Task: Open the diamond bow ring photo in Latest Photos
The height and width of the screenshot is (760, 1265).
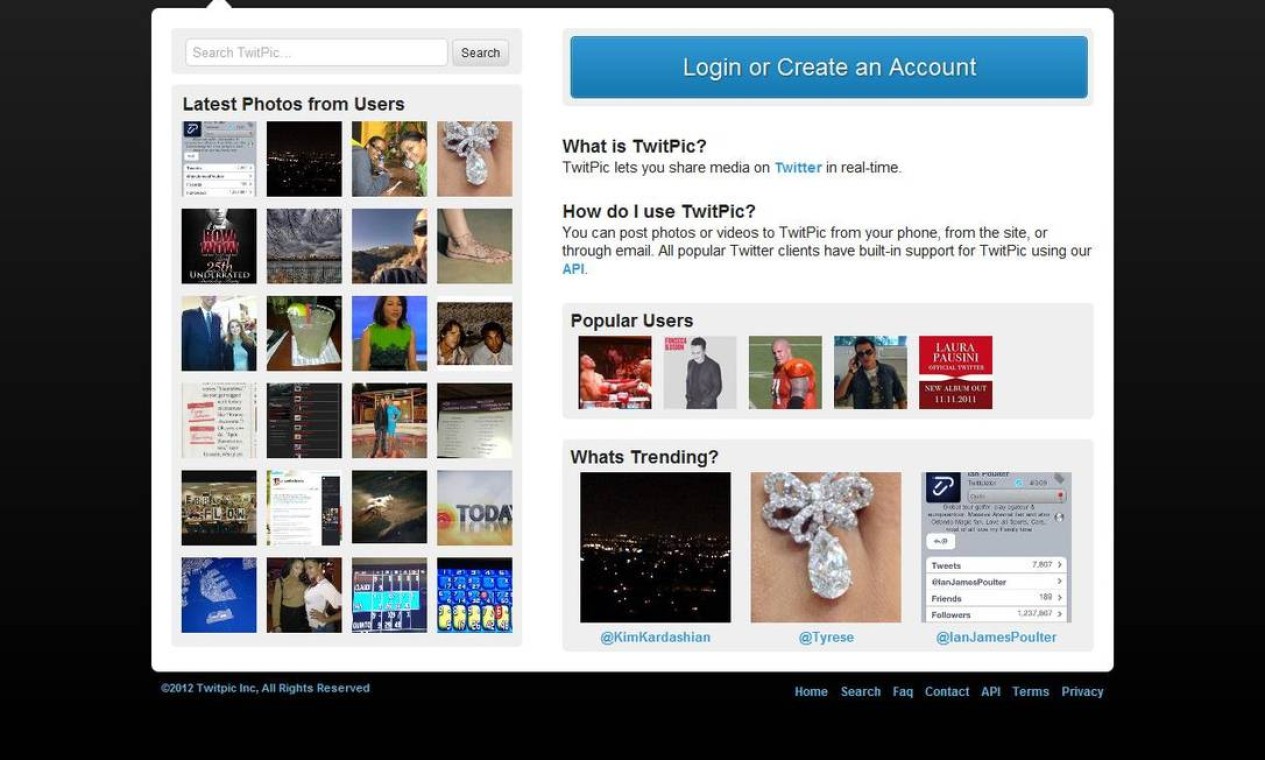Action: pyautogui.click(x=474, y=159)
